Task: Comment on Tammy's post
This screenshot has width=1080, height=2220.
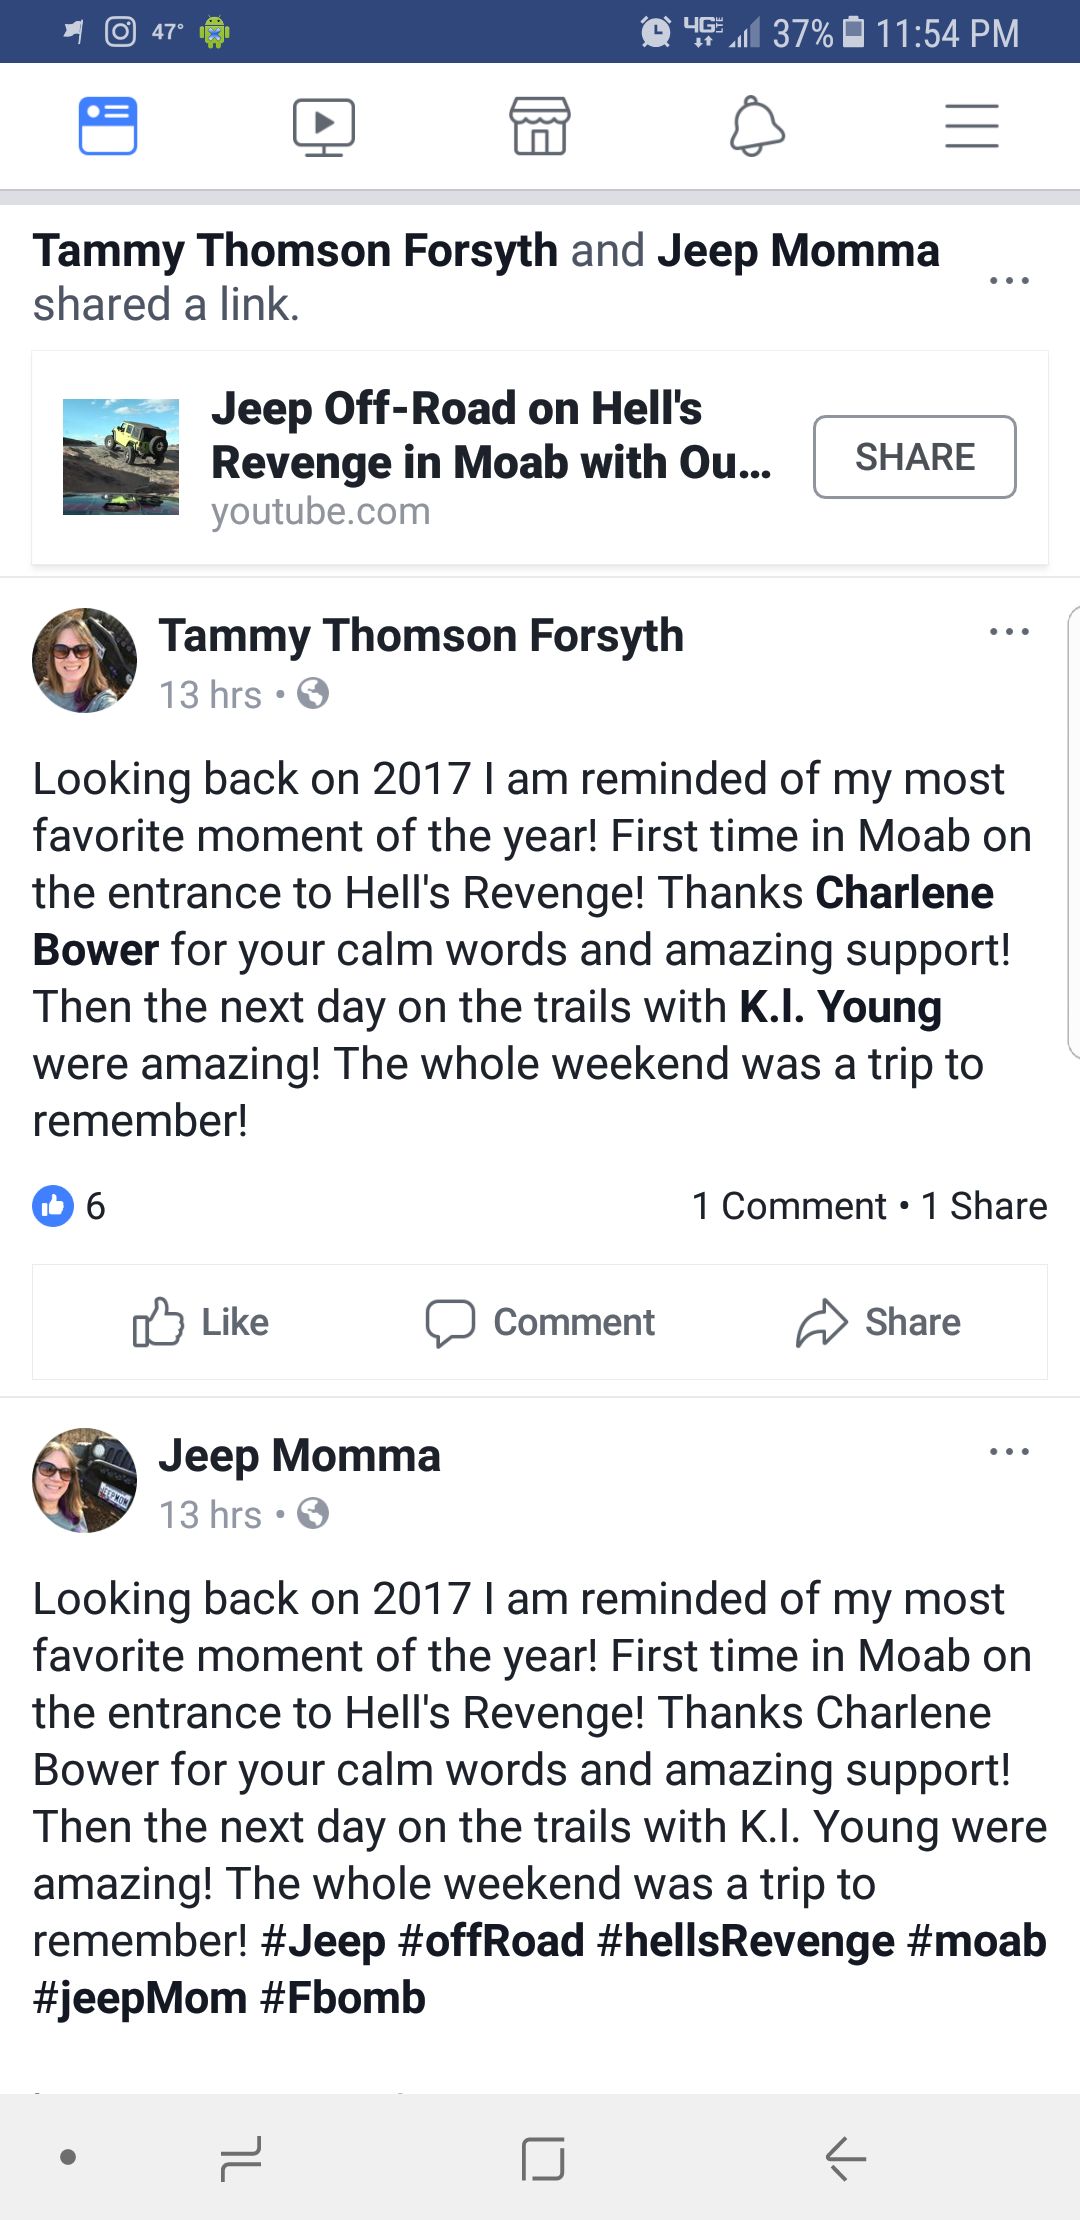Action: pyautogui.click(x=540, y=1322)
